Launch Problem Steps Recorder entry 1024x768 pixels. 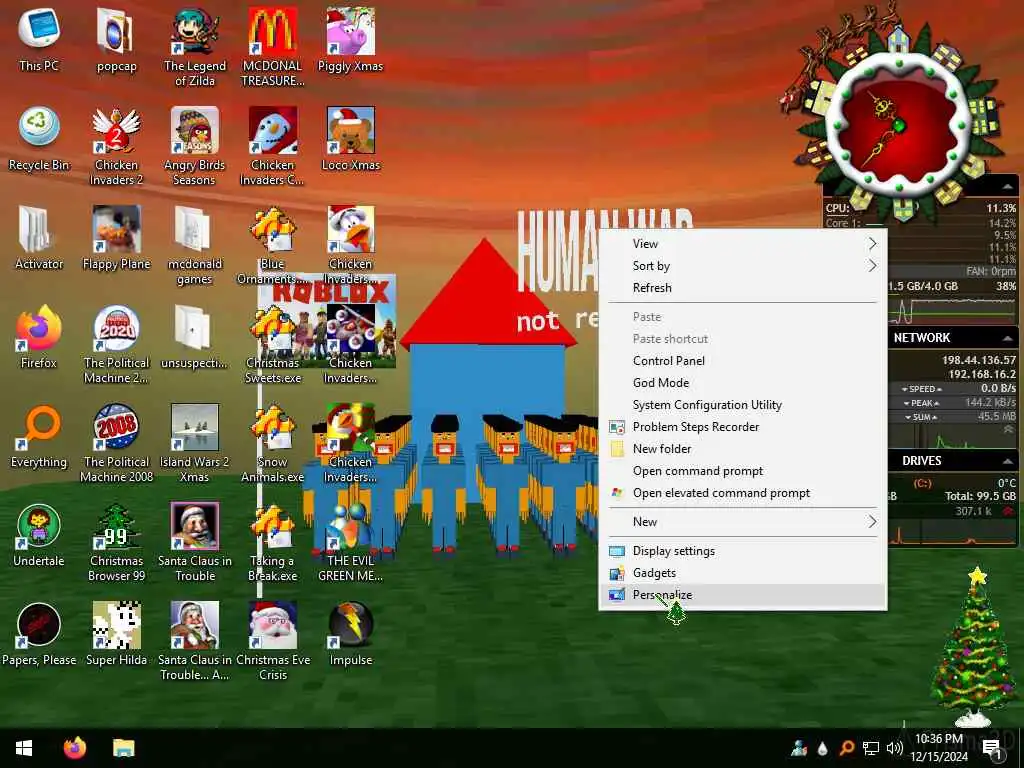743,427
